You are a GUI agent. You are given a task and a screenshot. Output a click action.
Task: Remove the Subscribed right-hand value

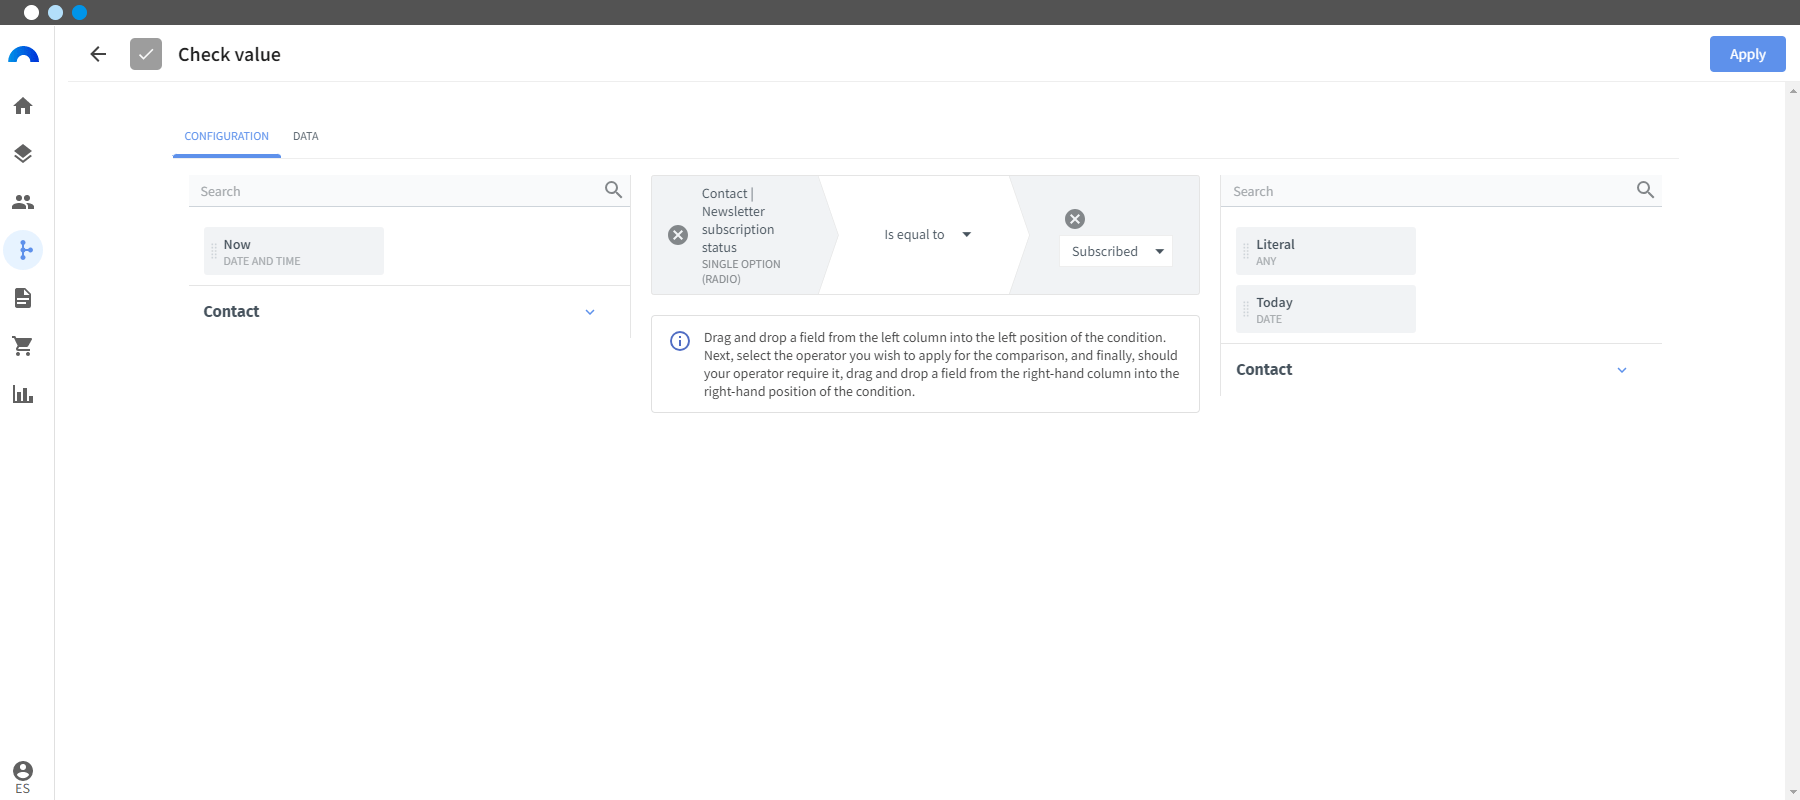point(1075,219)
